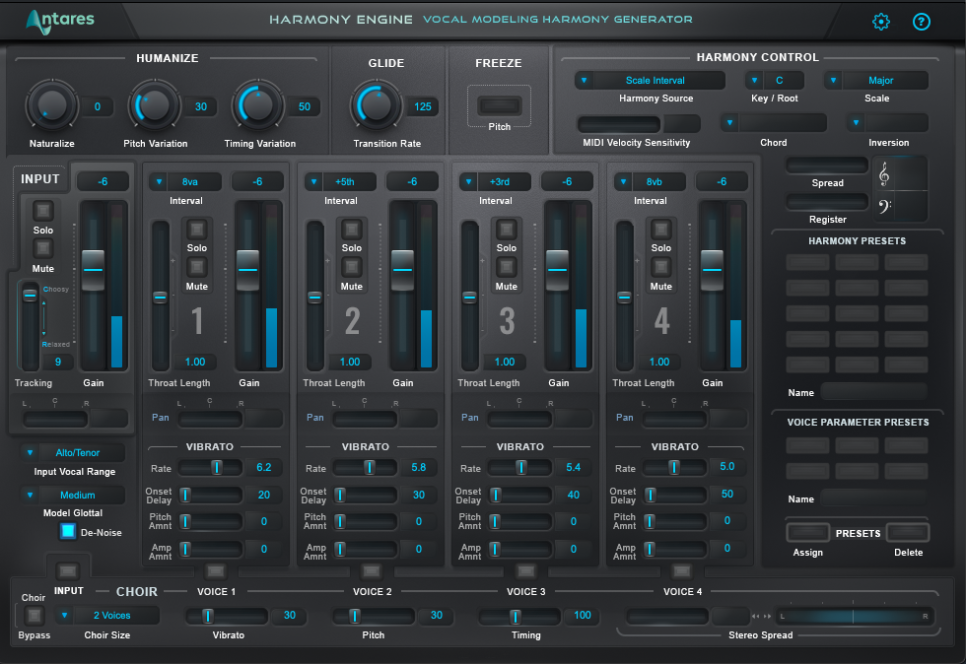Solo harmony voice 1

(197, 230)
